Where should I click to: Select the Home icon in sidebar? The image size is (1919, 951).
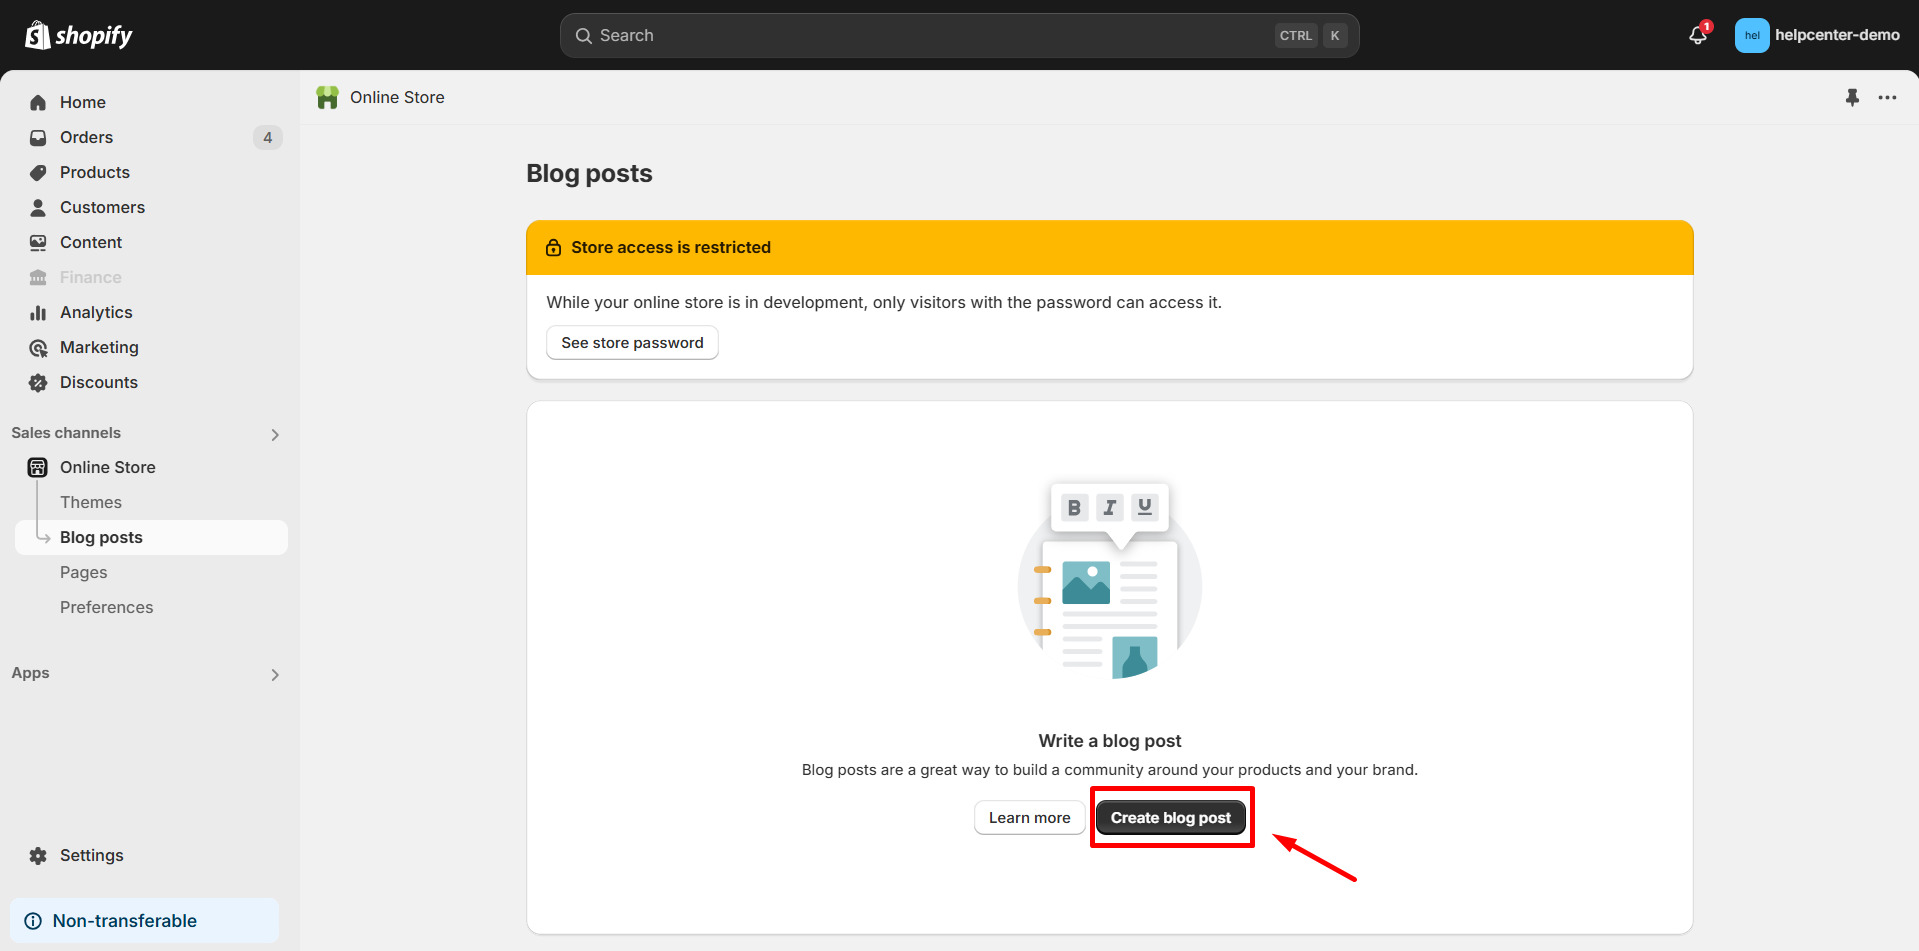37,102
